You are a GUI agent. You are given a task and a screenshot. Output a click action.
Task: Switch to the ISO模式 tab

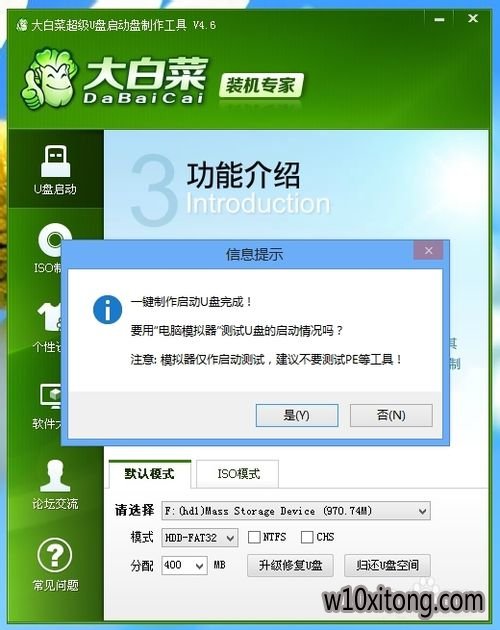coord(238,474)
